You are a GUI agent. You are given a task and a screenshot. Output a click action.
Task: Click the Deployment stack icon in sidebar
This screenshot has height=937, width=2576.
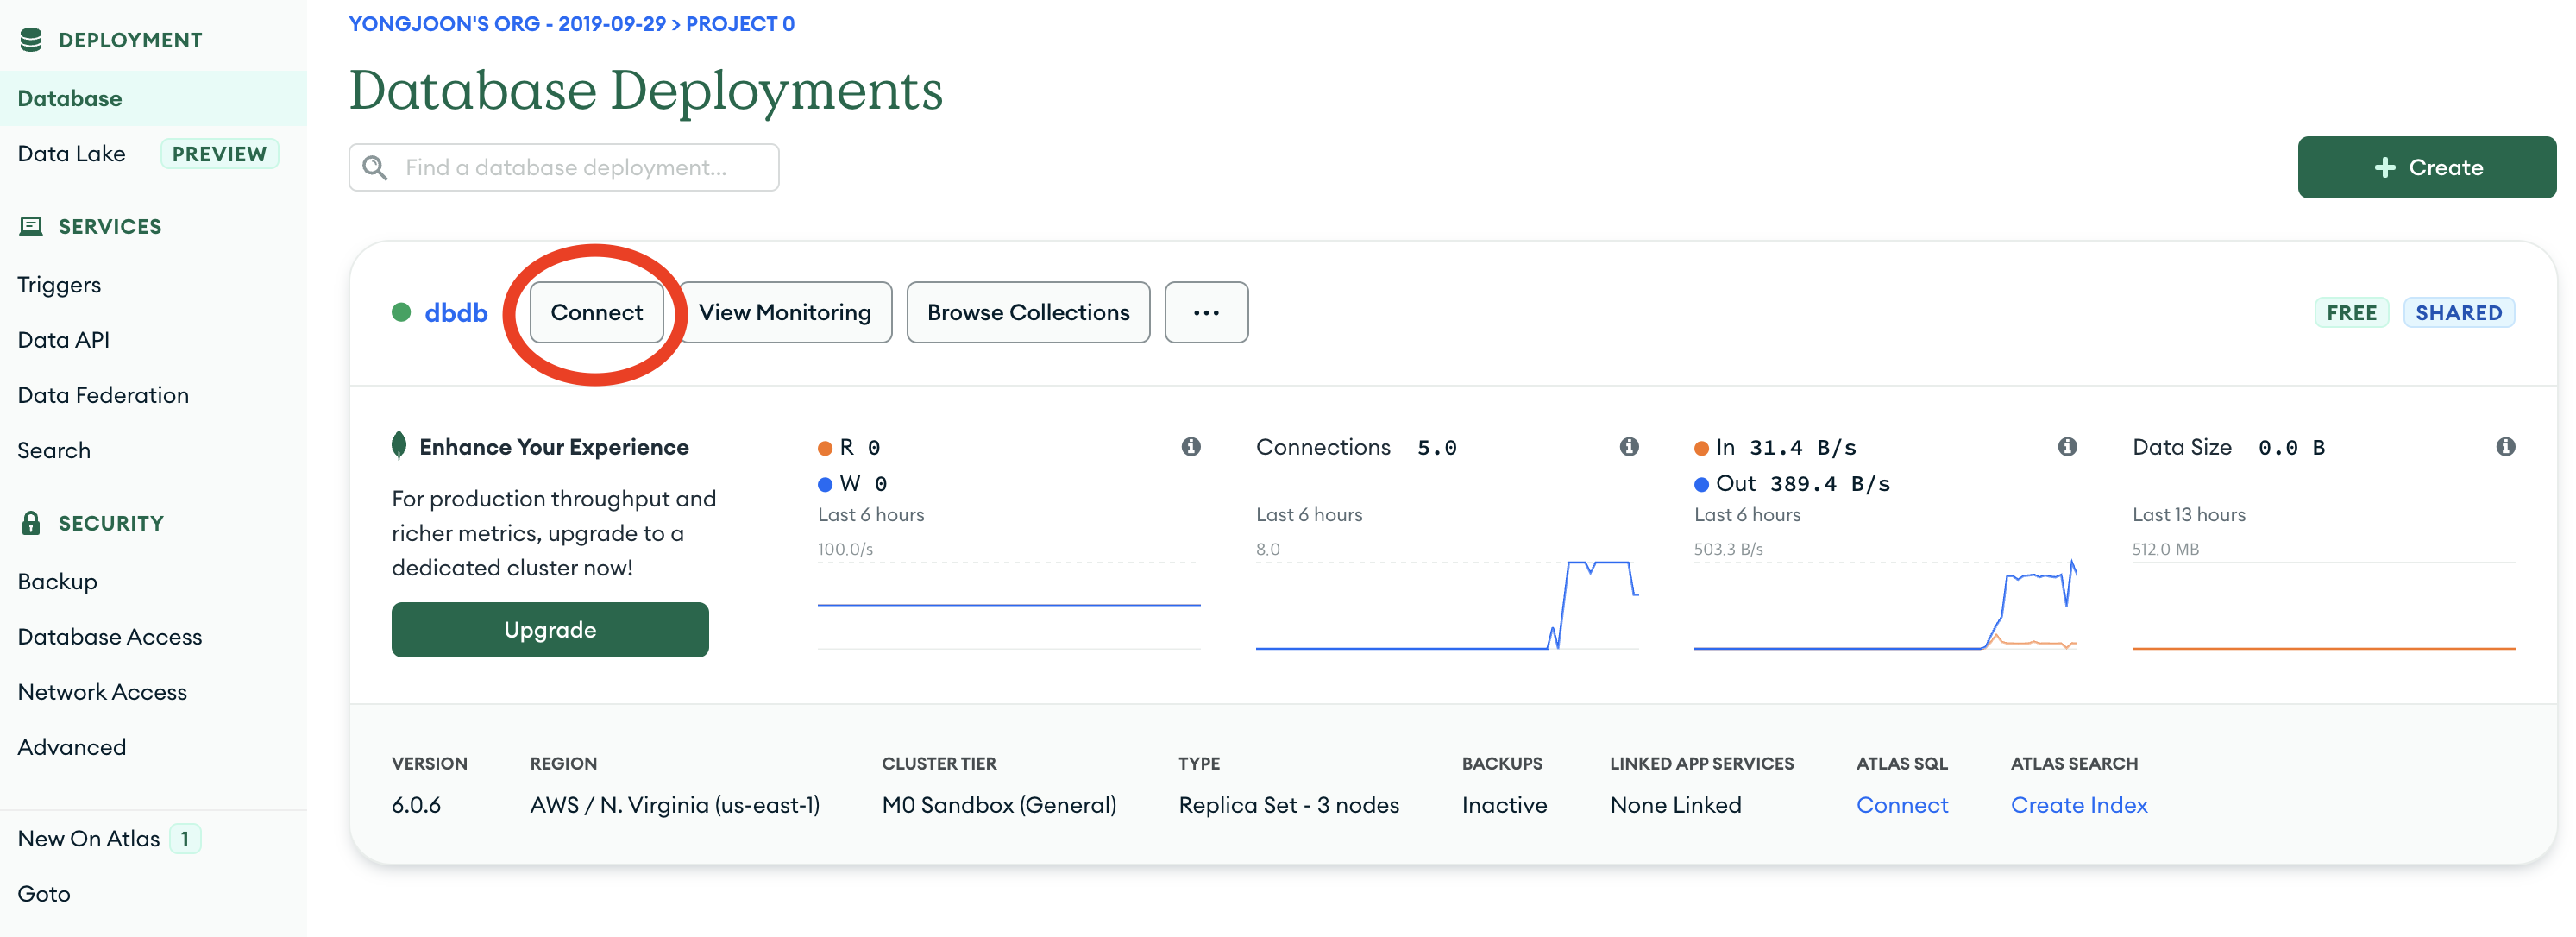click(x=31, y=40)
